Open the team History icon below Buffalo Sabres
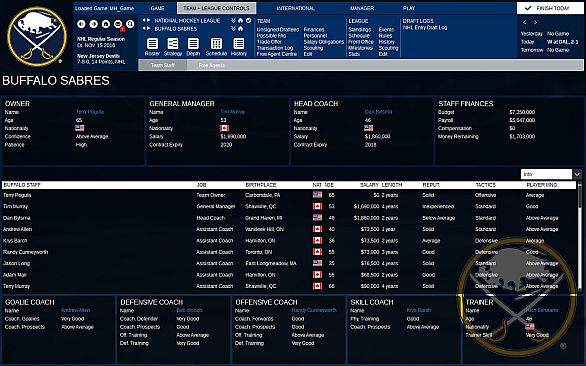The height and width of the screenshot is (366, 586). click(x=239, y=47)
